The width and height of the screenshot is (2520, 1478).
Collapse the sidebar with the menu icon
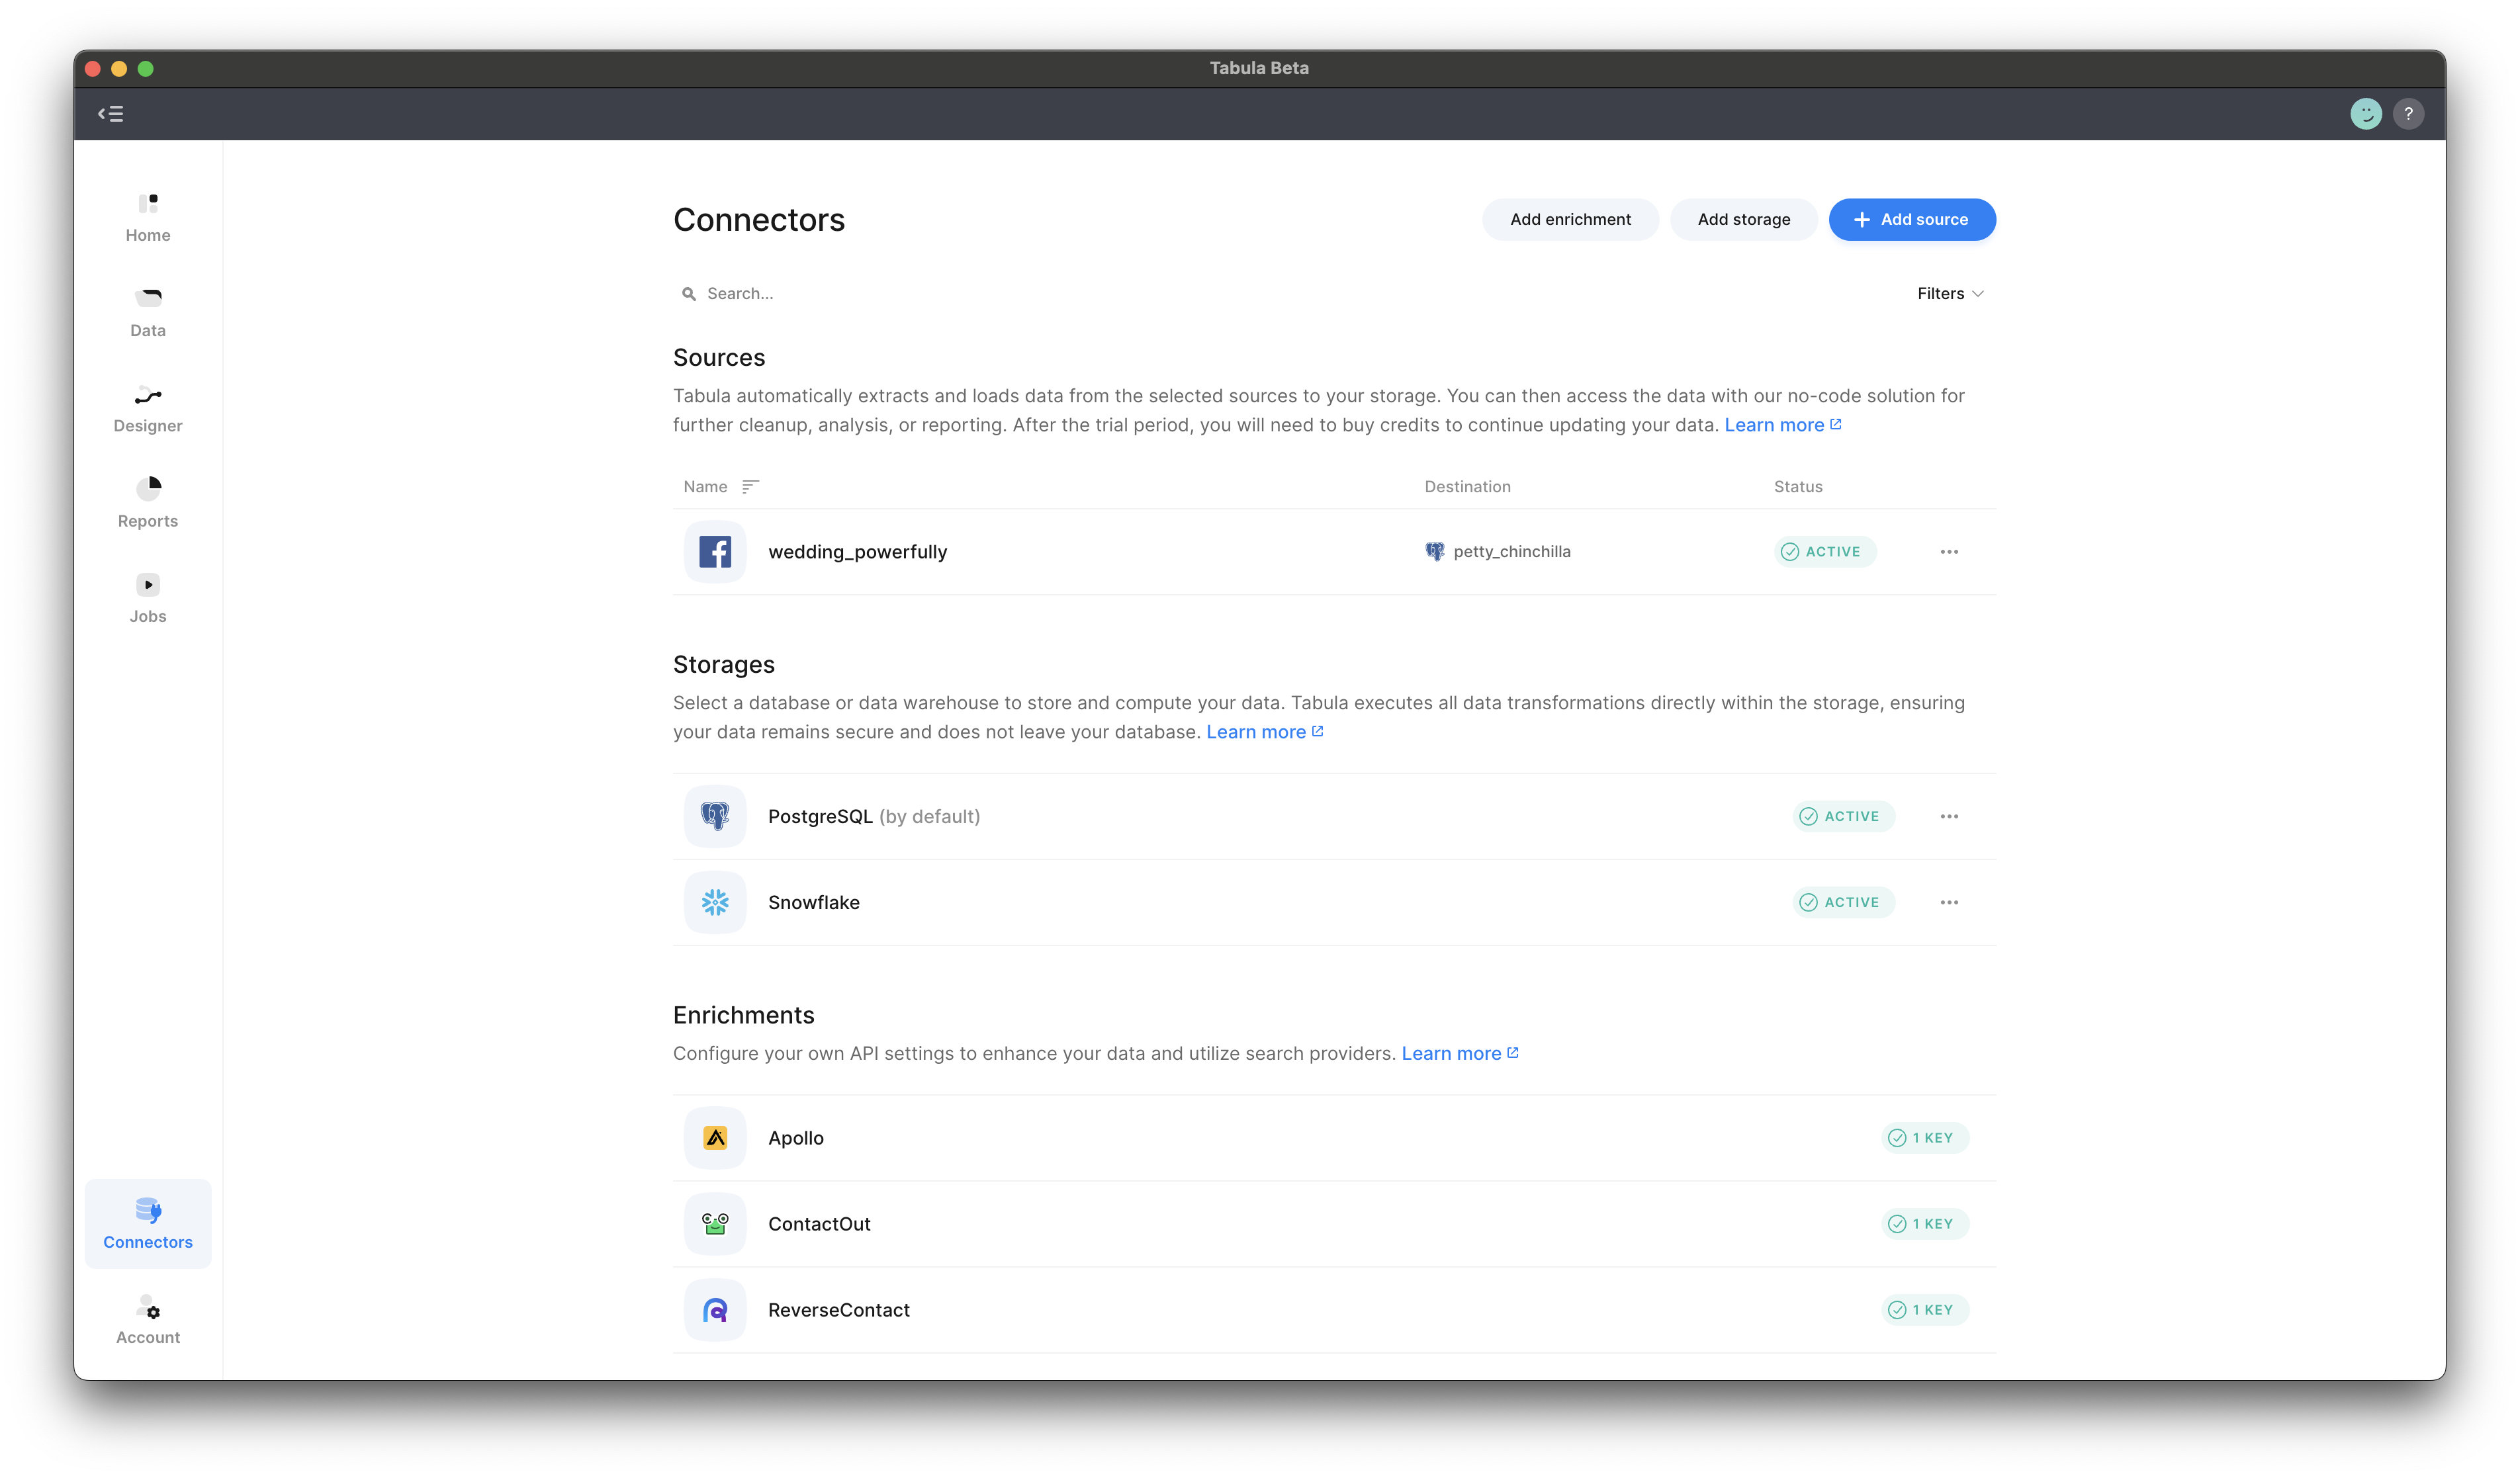(x=111, y=114)
